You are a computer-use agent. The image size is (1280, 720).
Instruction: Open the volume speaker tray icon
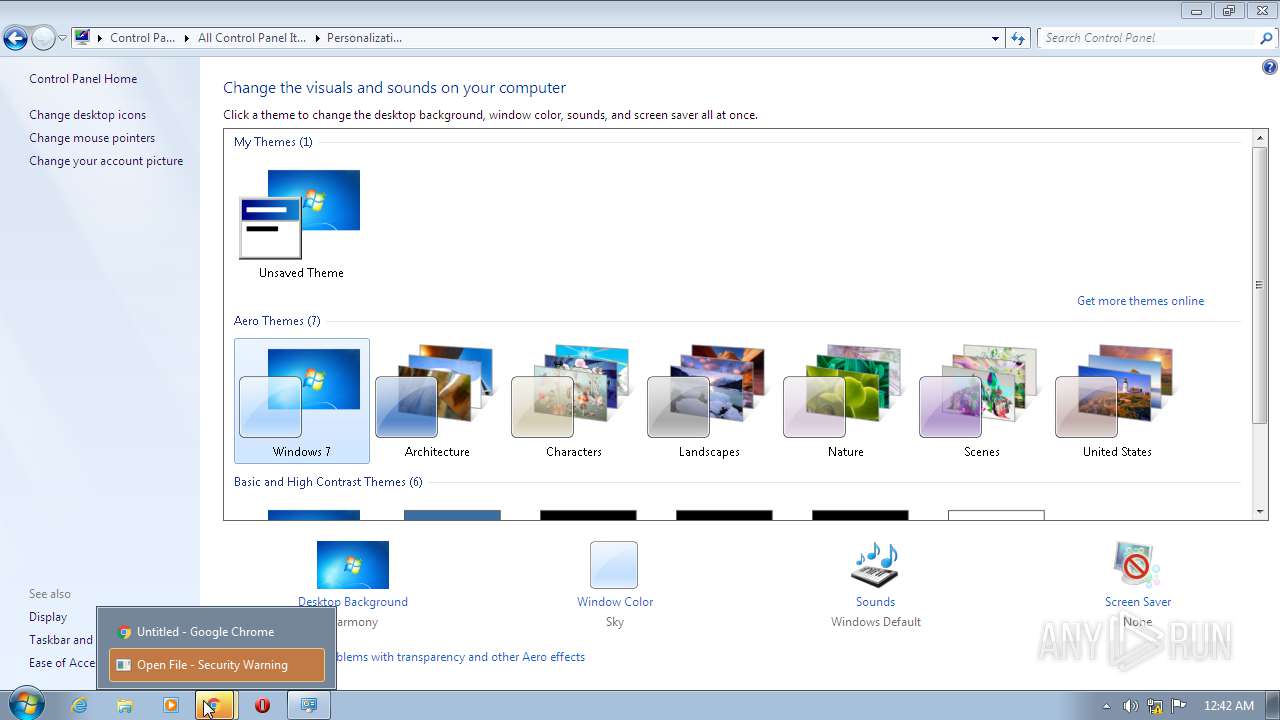[x=1130, y=706]
